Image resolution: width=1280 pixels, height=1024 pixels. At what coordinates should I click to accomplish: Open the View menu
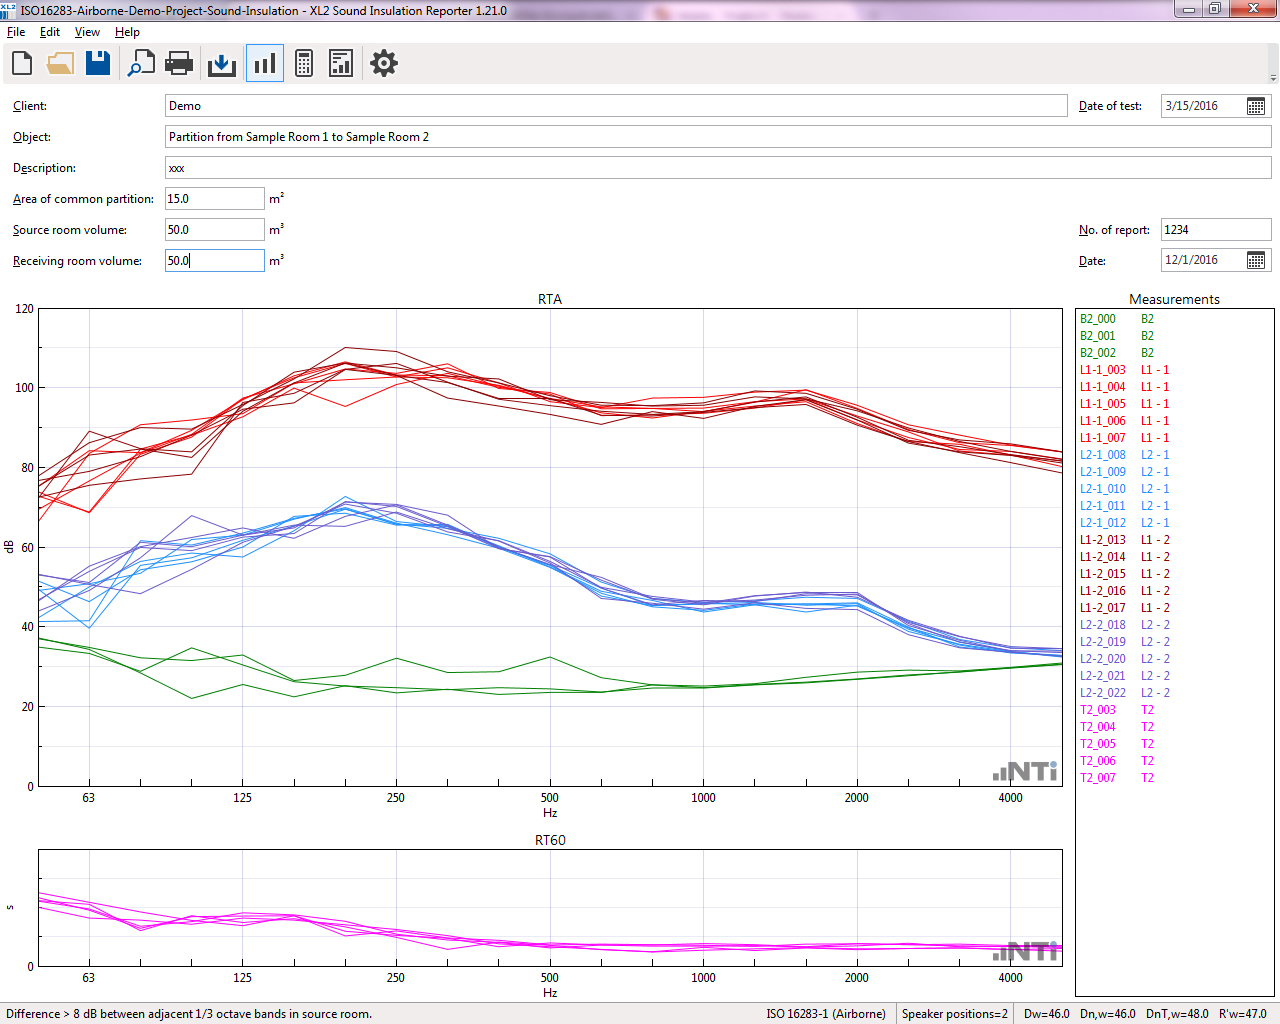87,32
